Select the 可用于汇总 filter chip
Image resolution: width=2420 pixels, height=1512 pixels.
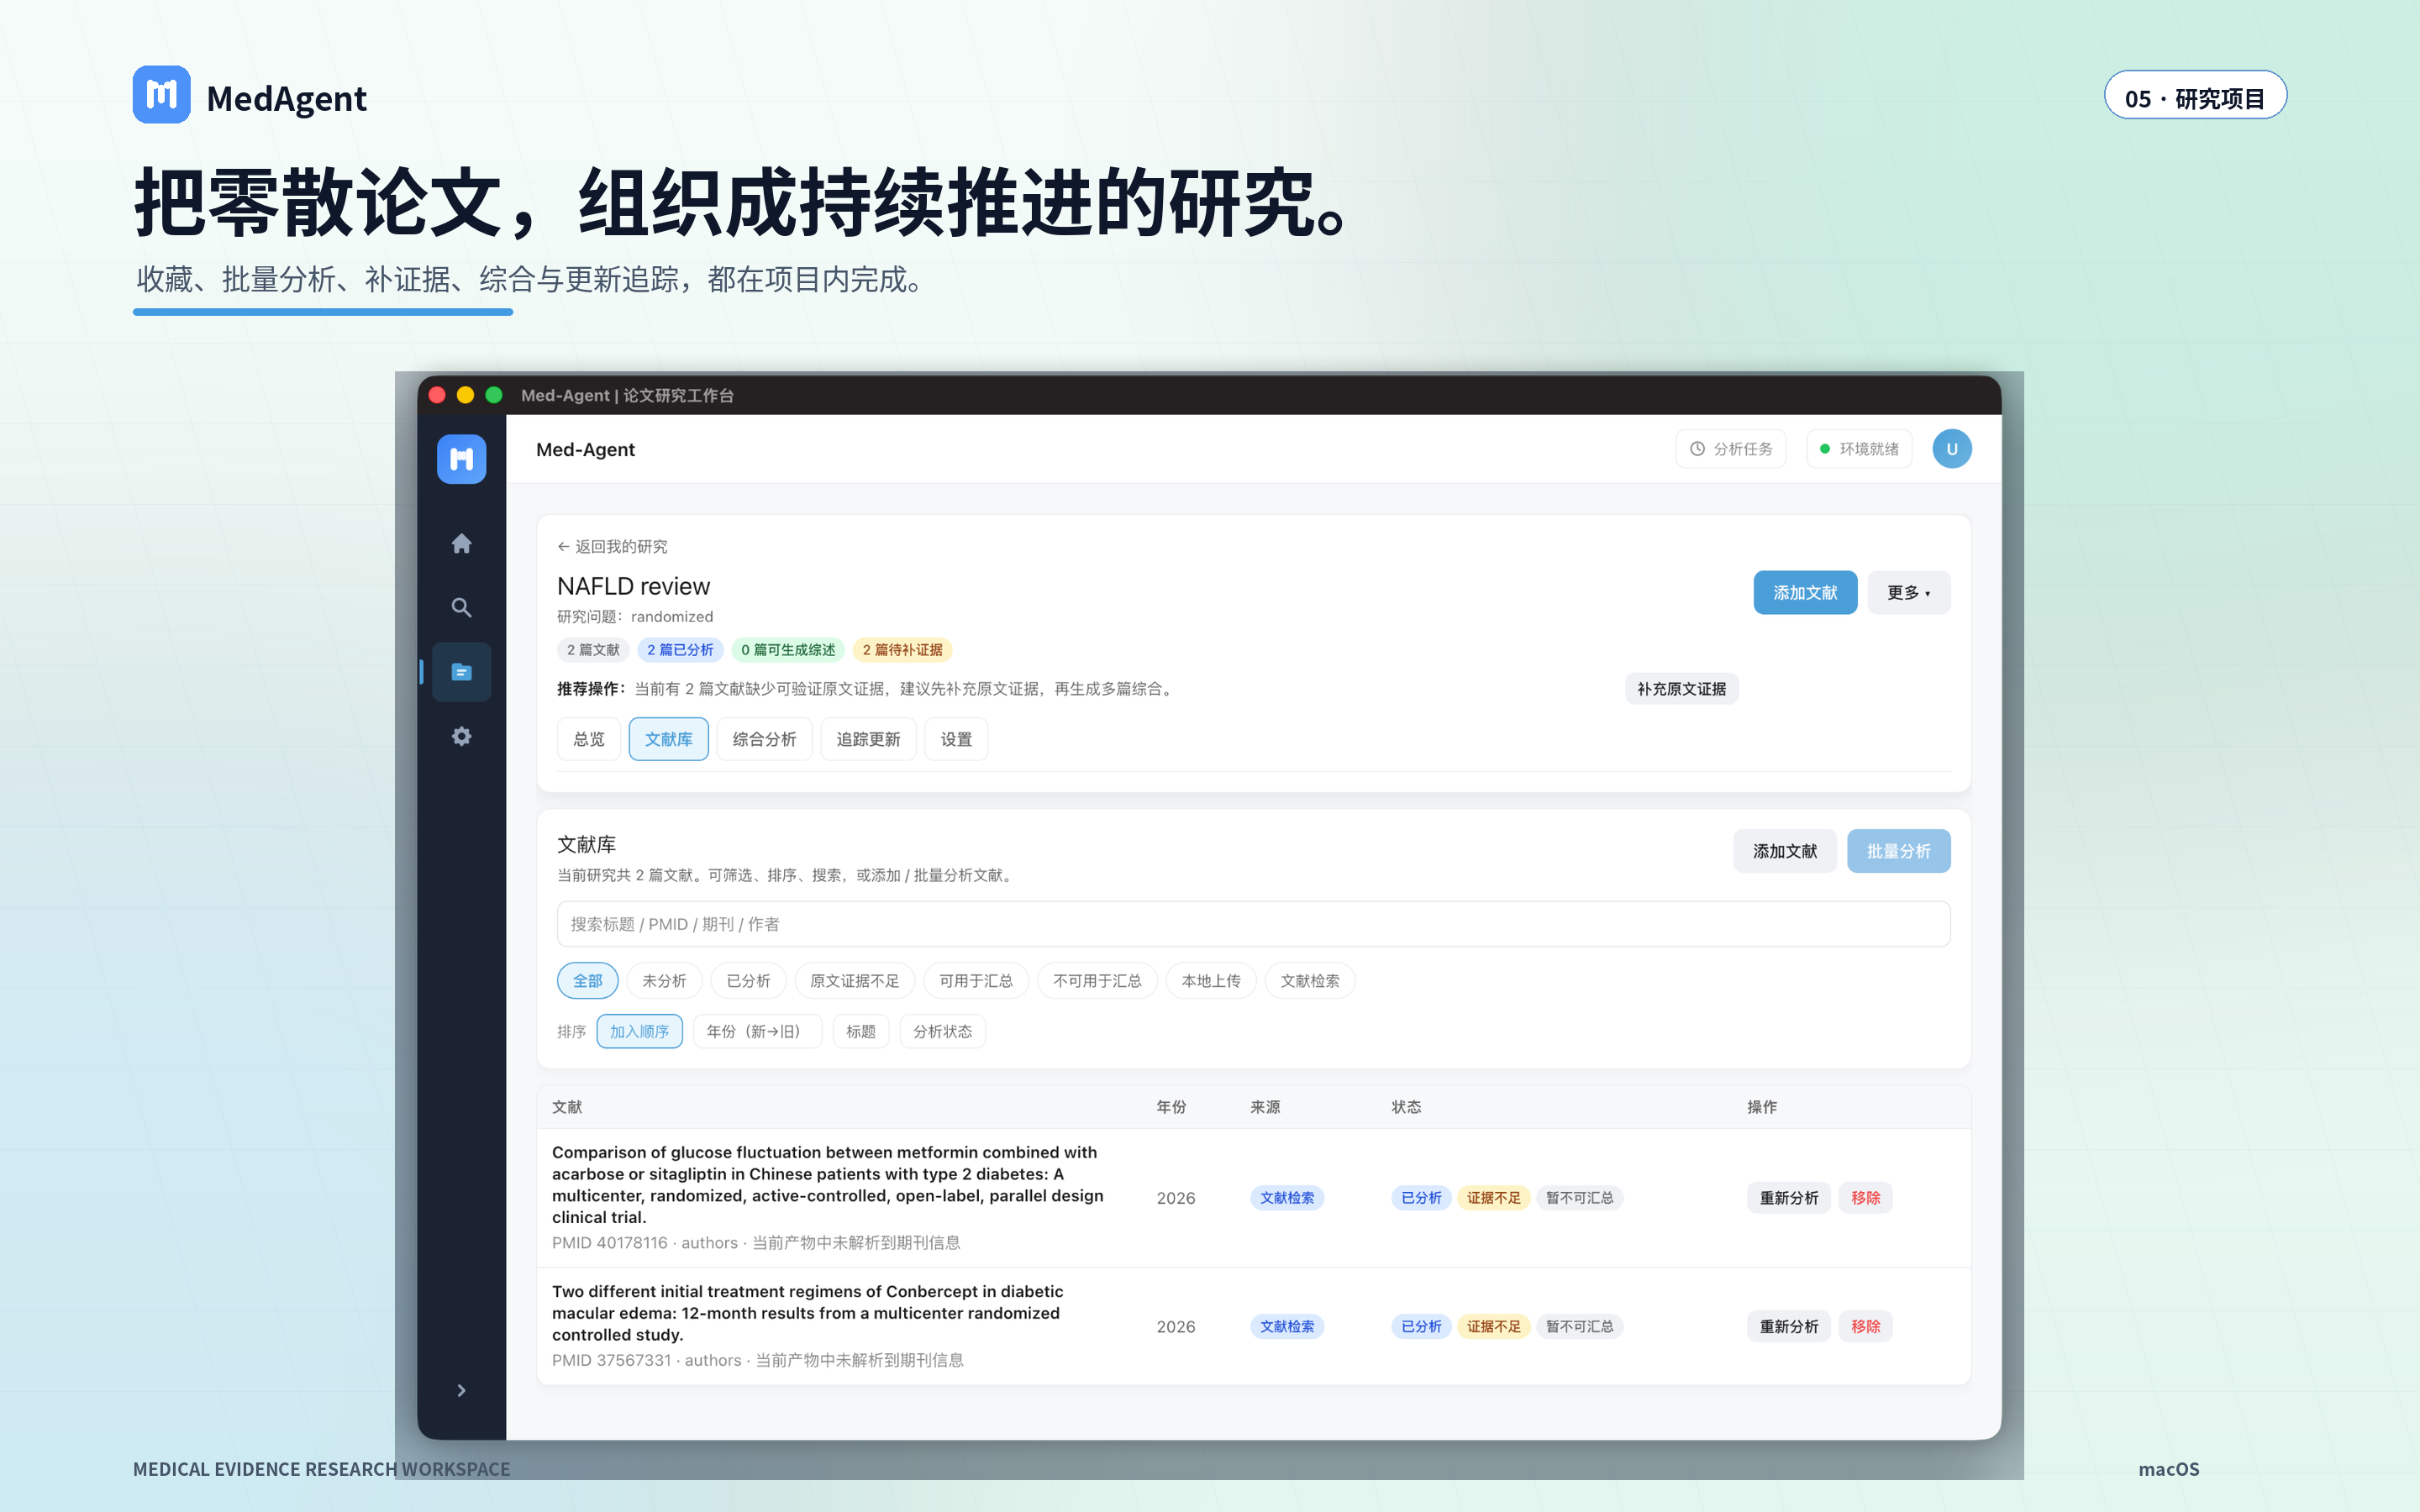(x=976, y=981)
